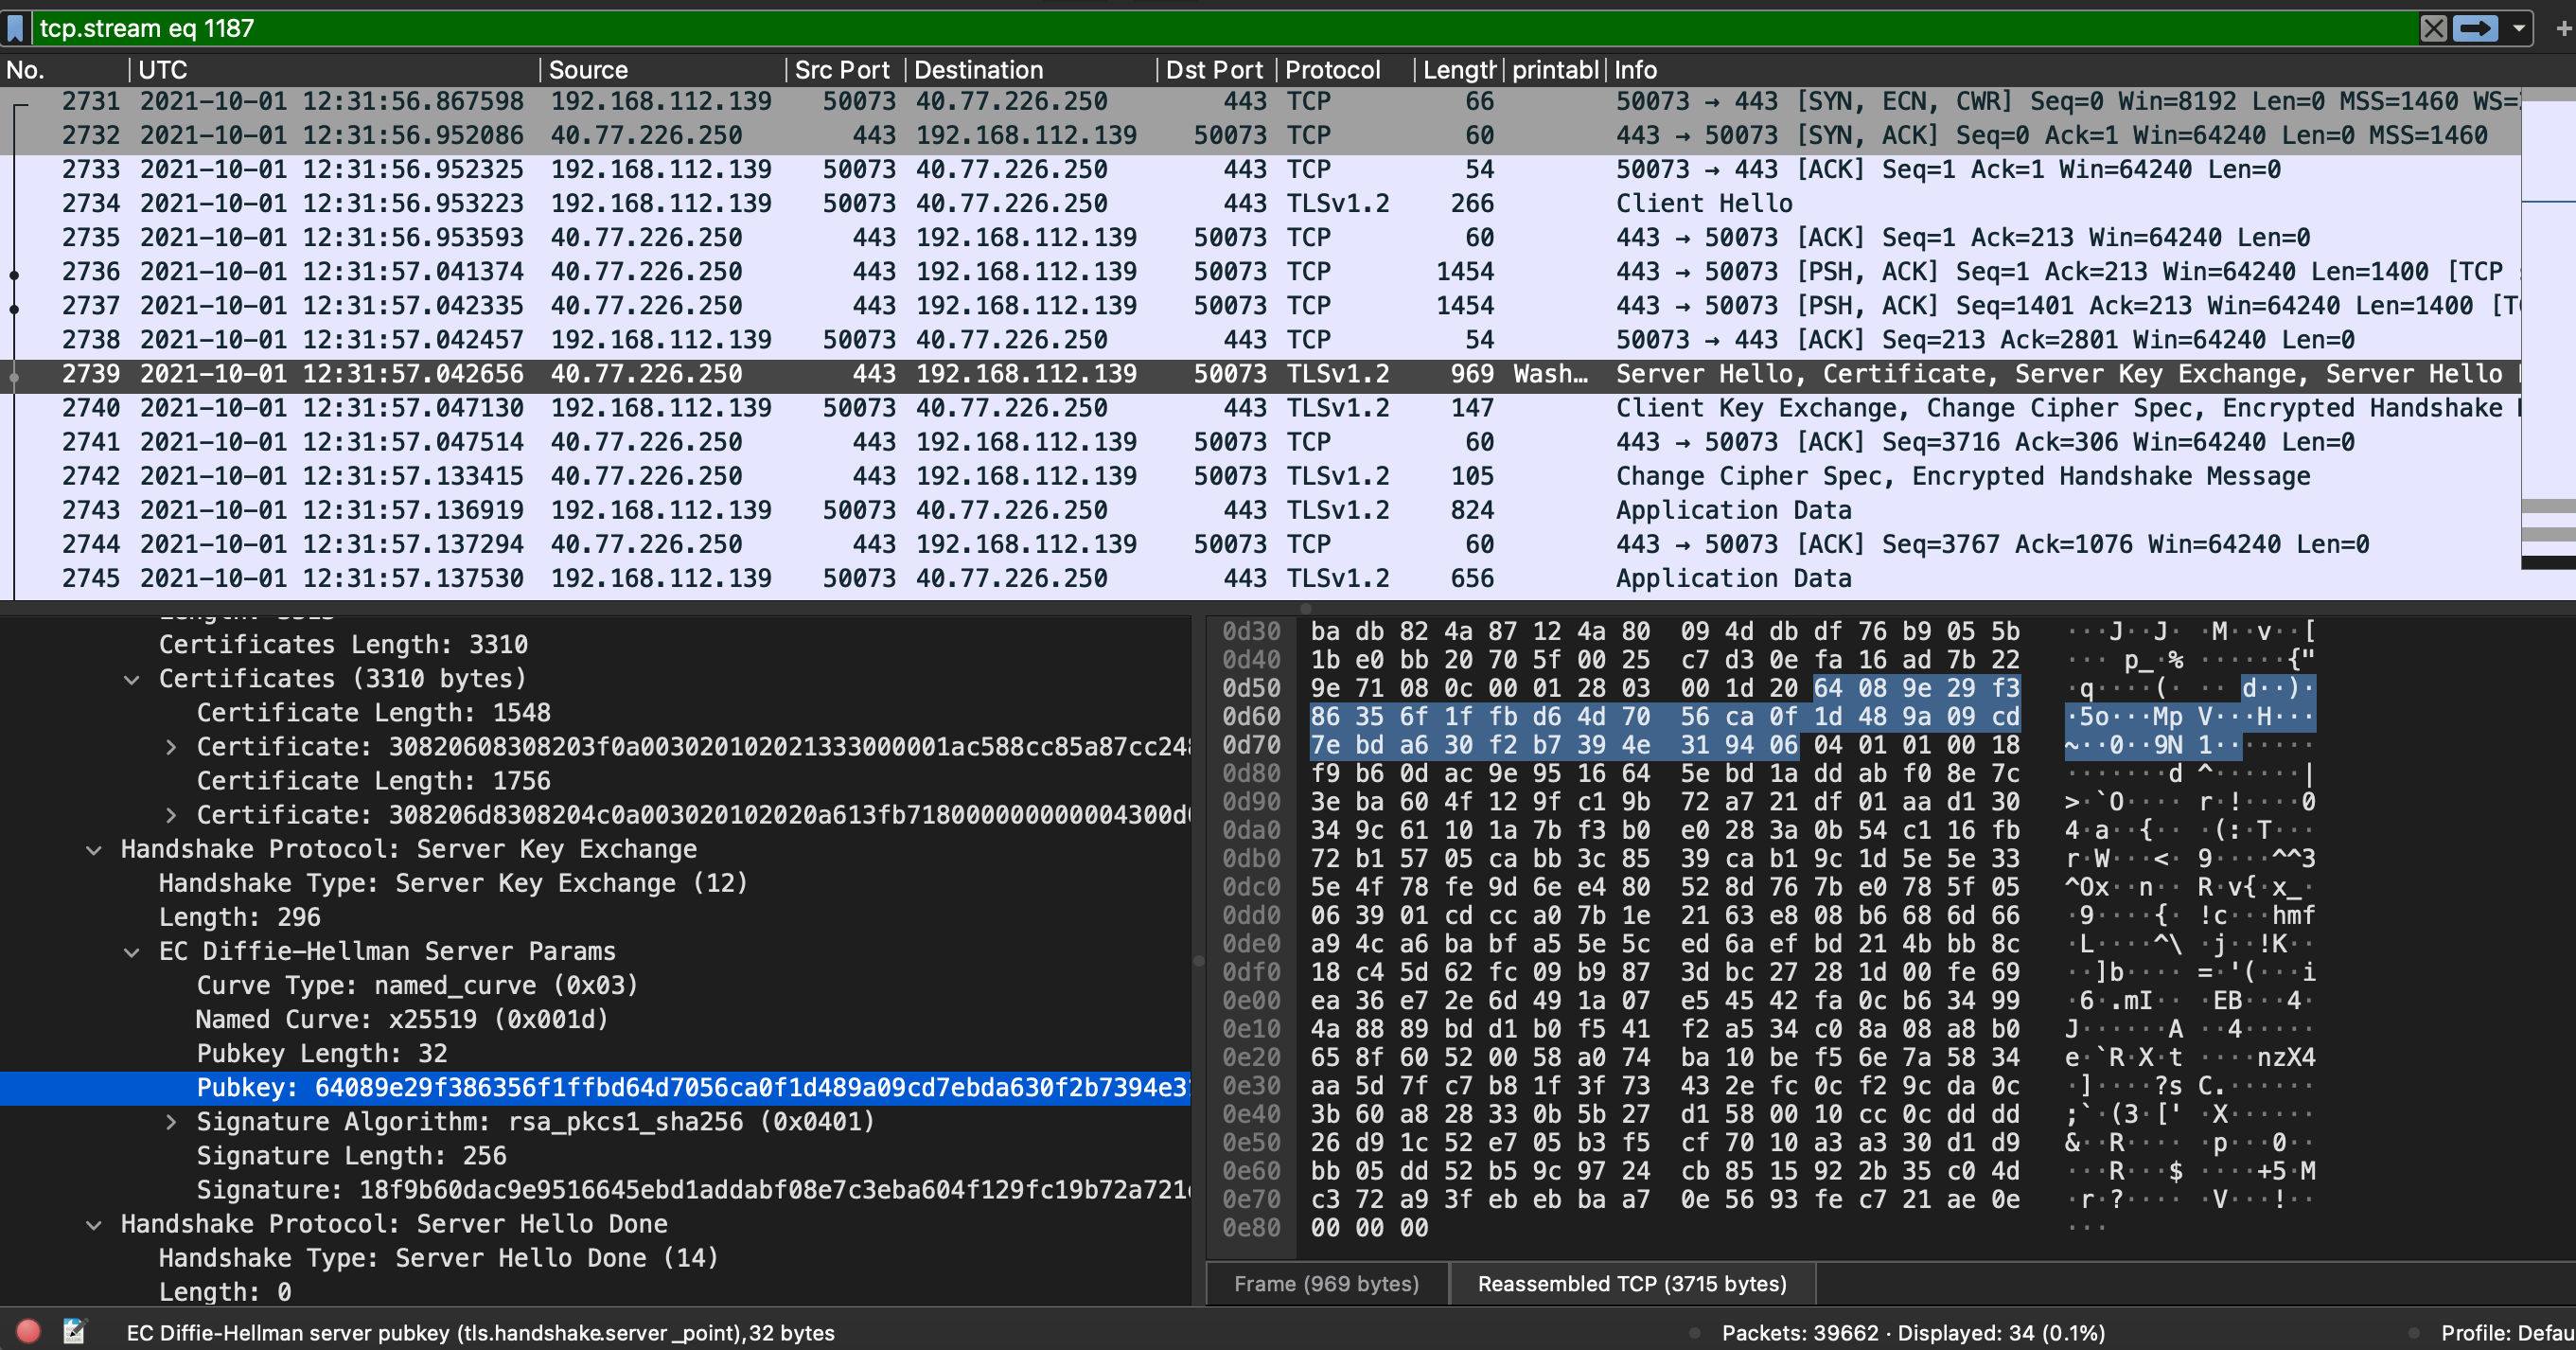
Task: Sort by the Source column header
Action: 663,70
